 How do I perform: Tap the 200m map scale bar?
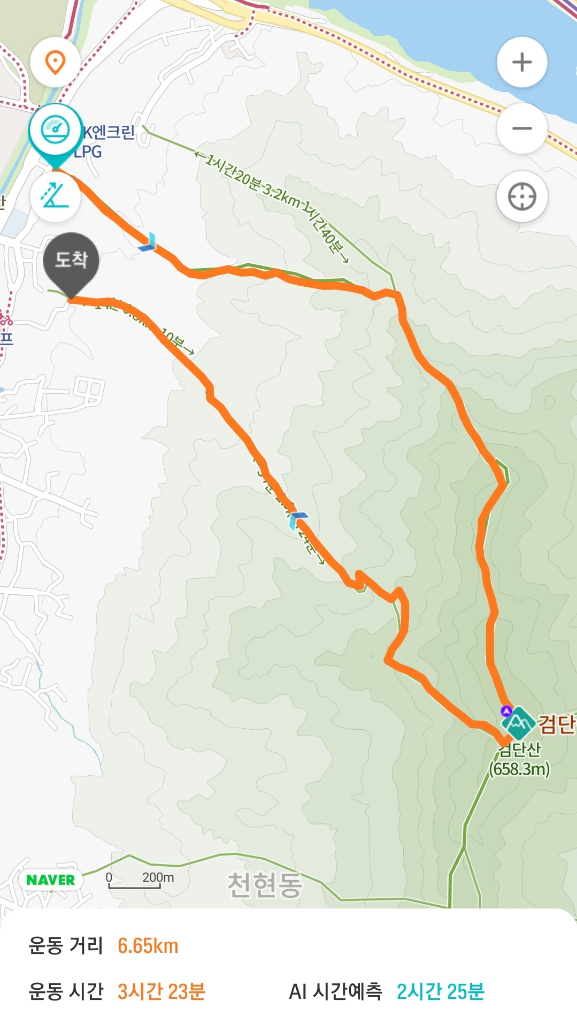pyautogui.click(x=141, y=880)
